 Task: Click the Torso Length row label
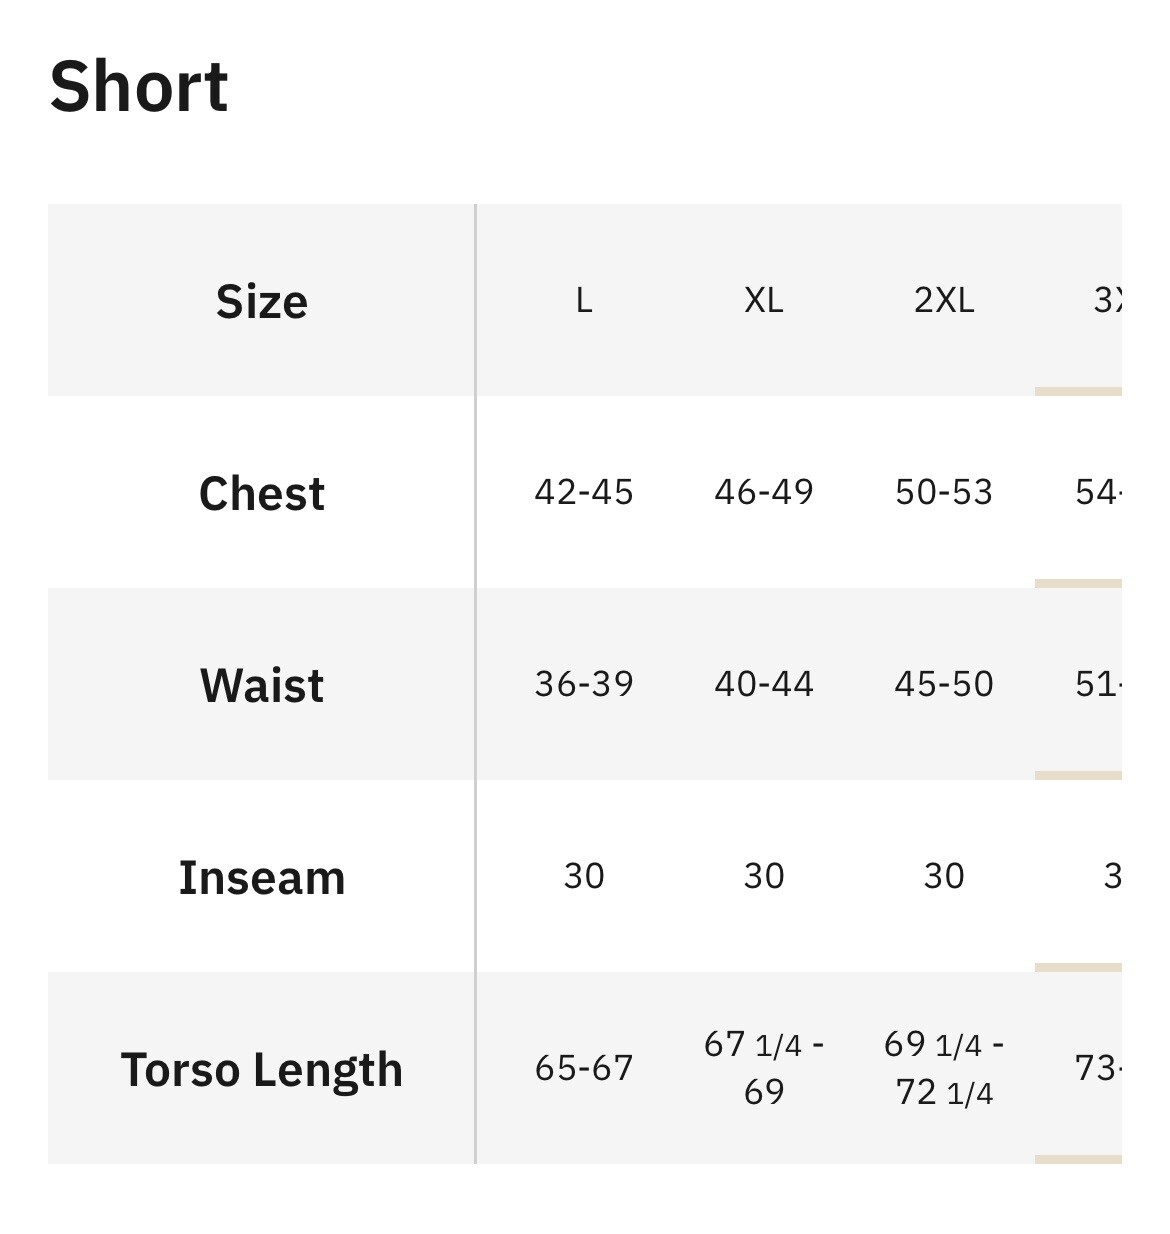(x=262, y=1069)
